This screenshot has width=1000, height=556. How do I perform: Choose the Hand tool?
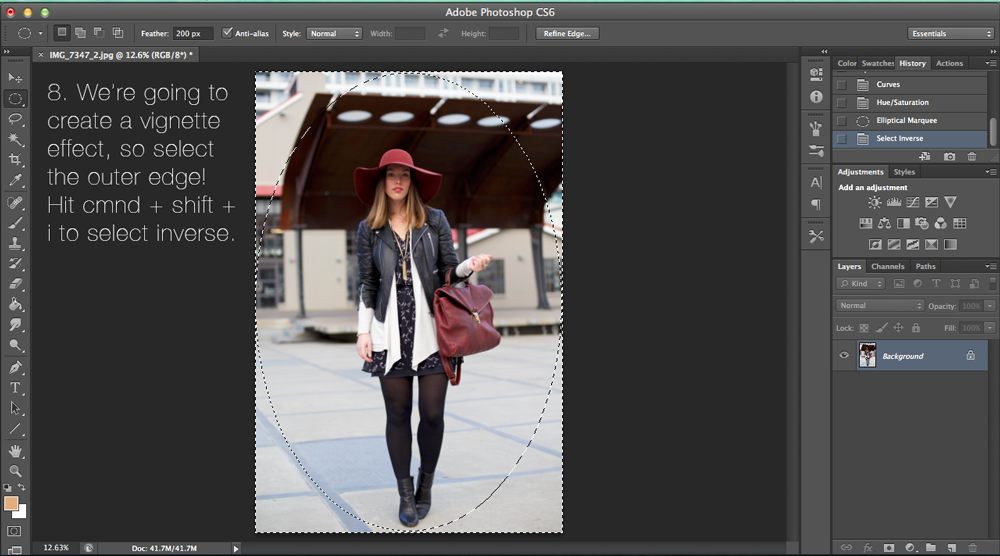(x=15, y=450)
